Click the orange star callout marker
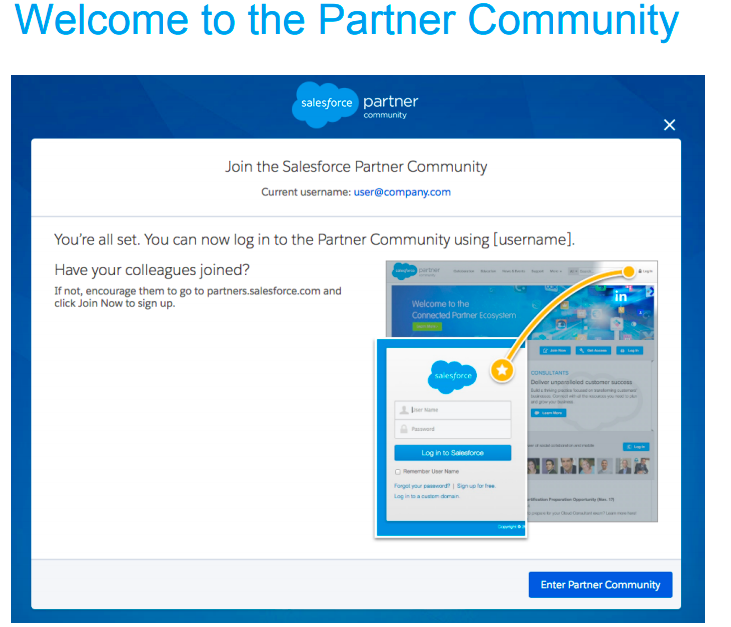This screenshot has height=627, width=731. pos(503,371)
